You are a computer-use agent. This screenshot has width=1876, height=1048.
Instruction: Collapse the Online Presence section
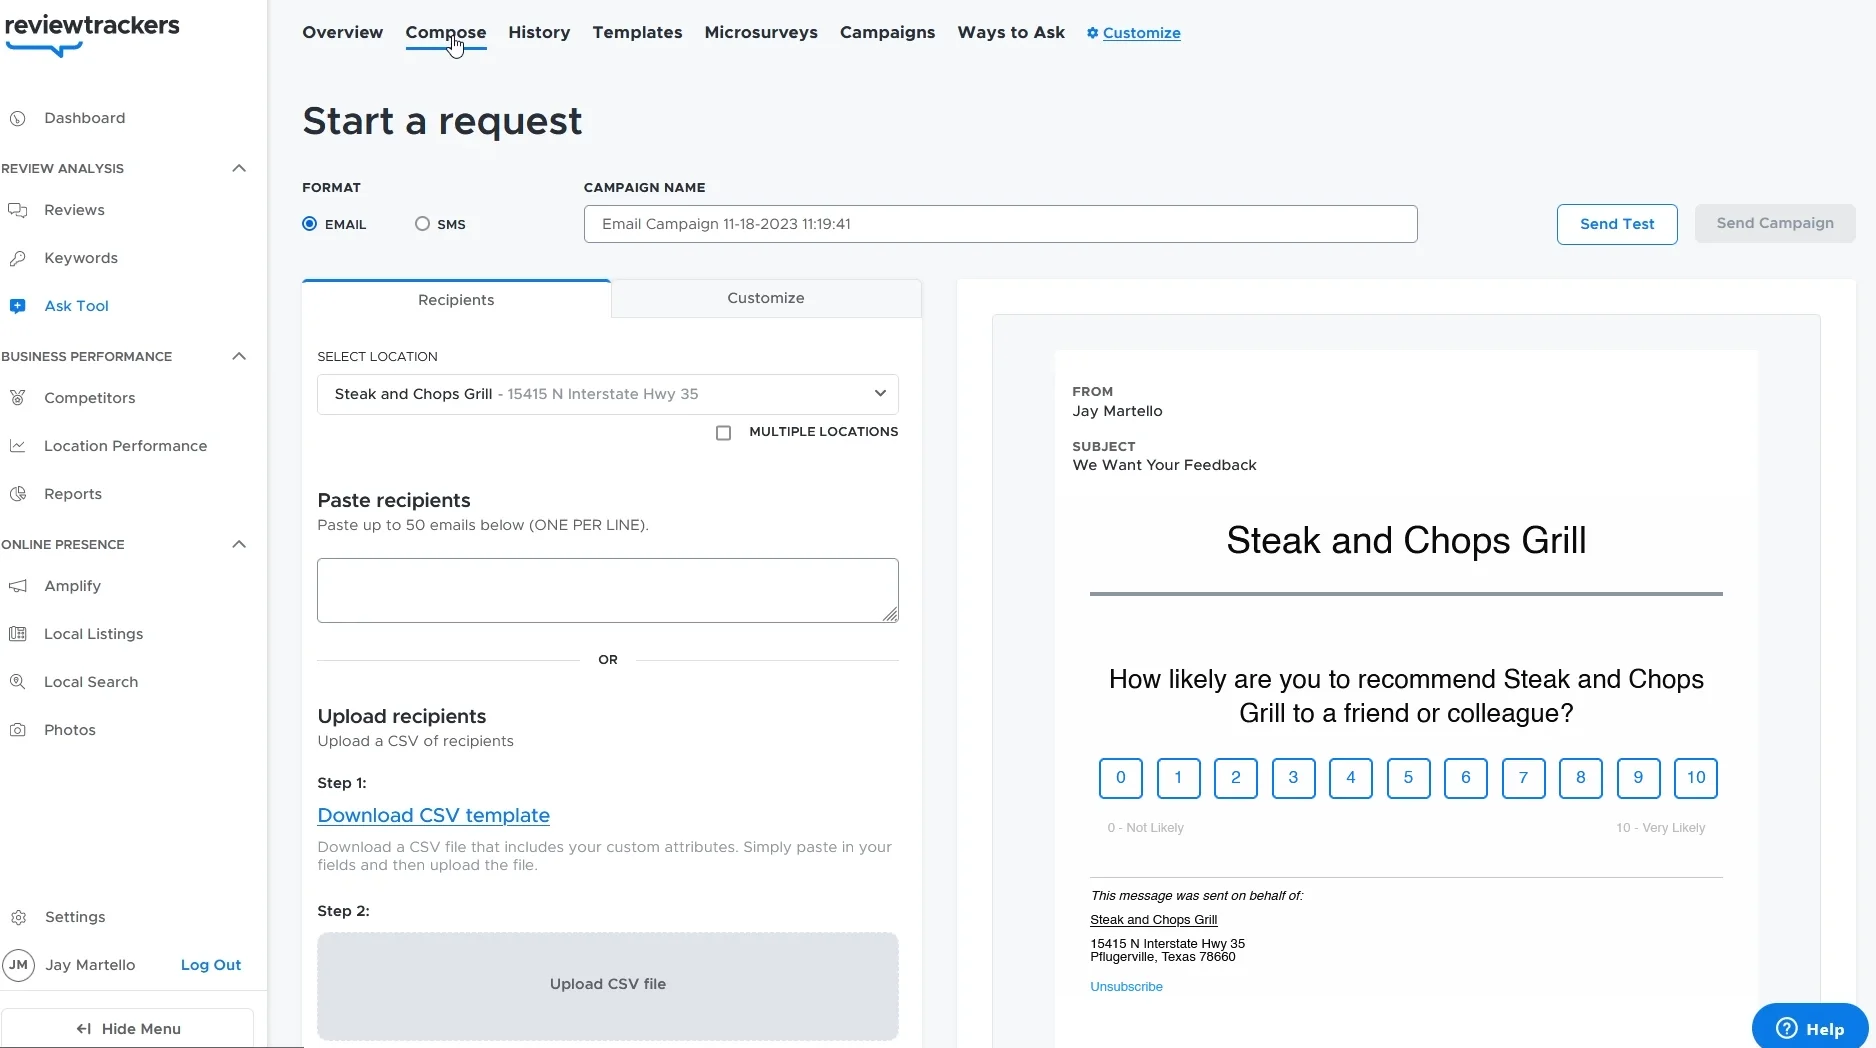pyautogui.click(x=239, y=544)
